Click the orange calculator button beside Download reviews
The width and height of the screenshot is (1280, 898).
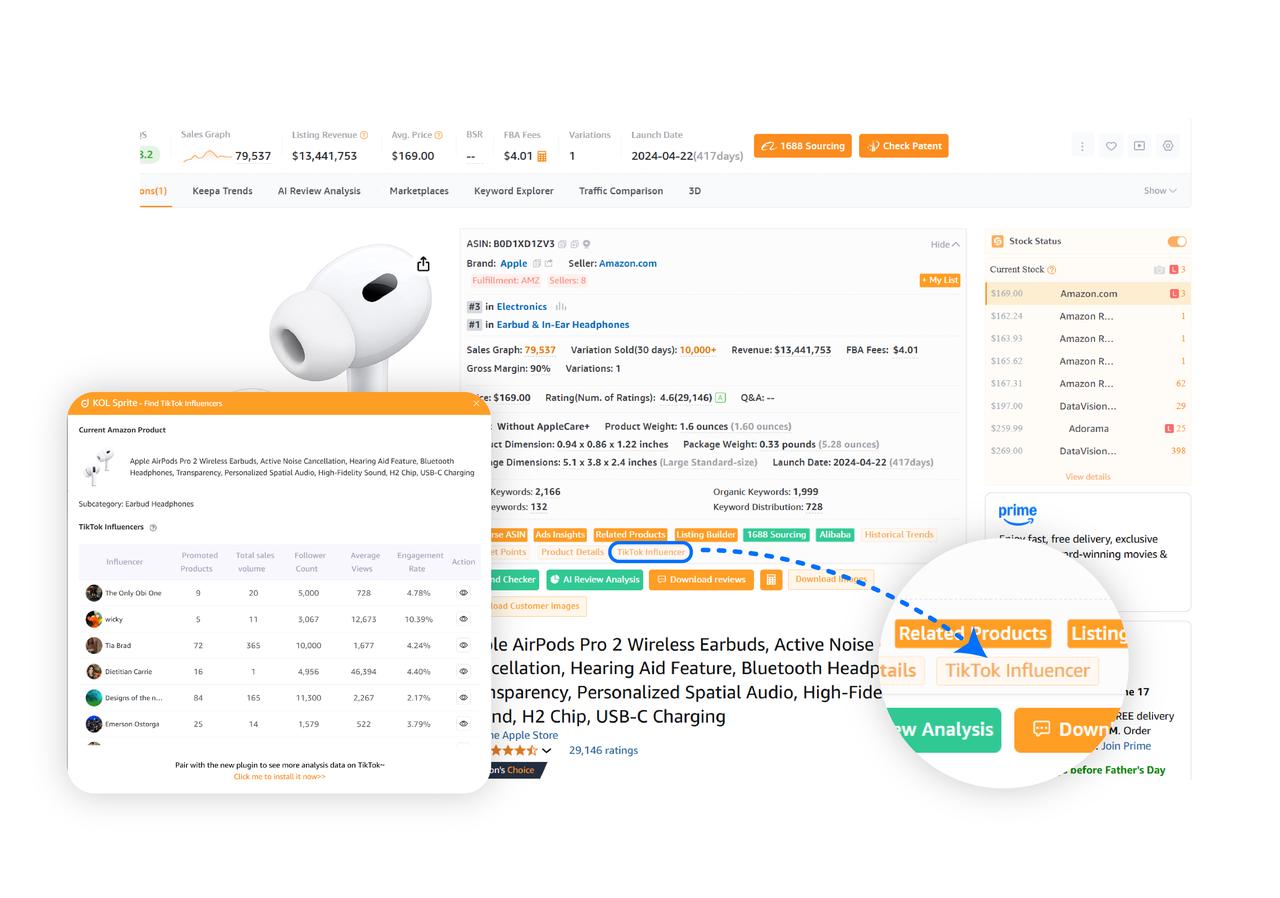(770, 579)
